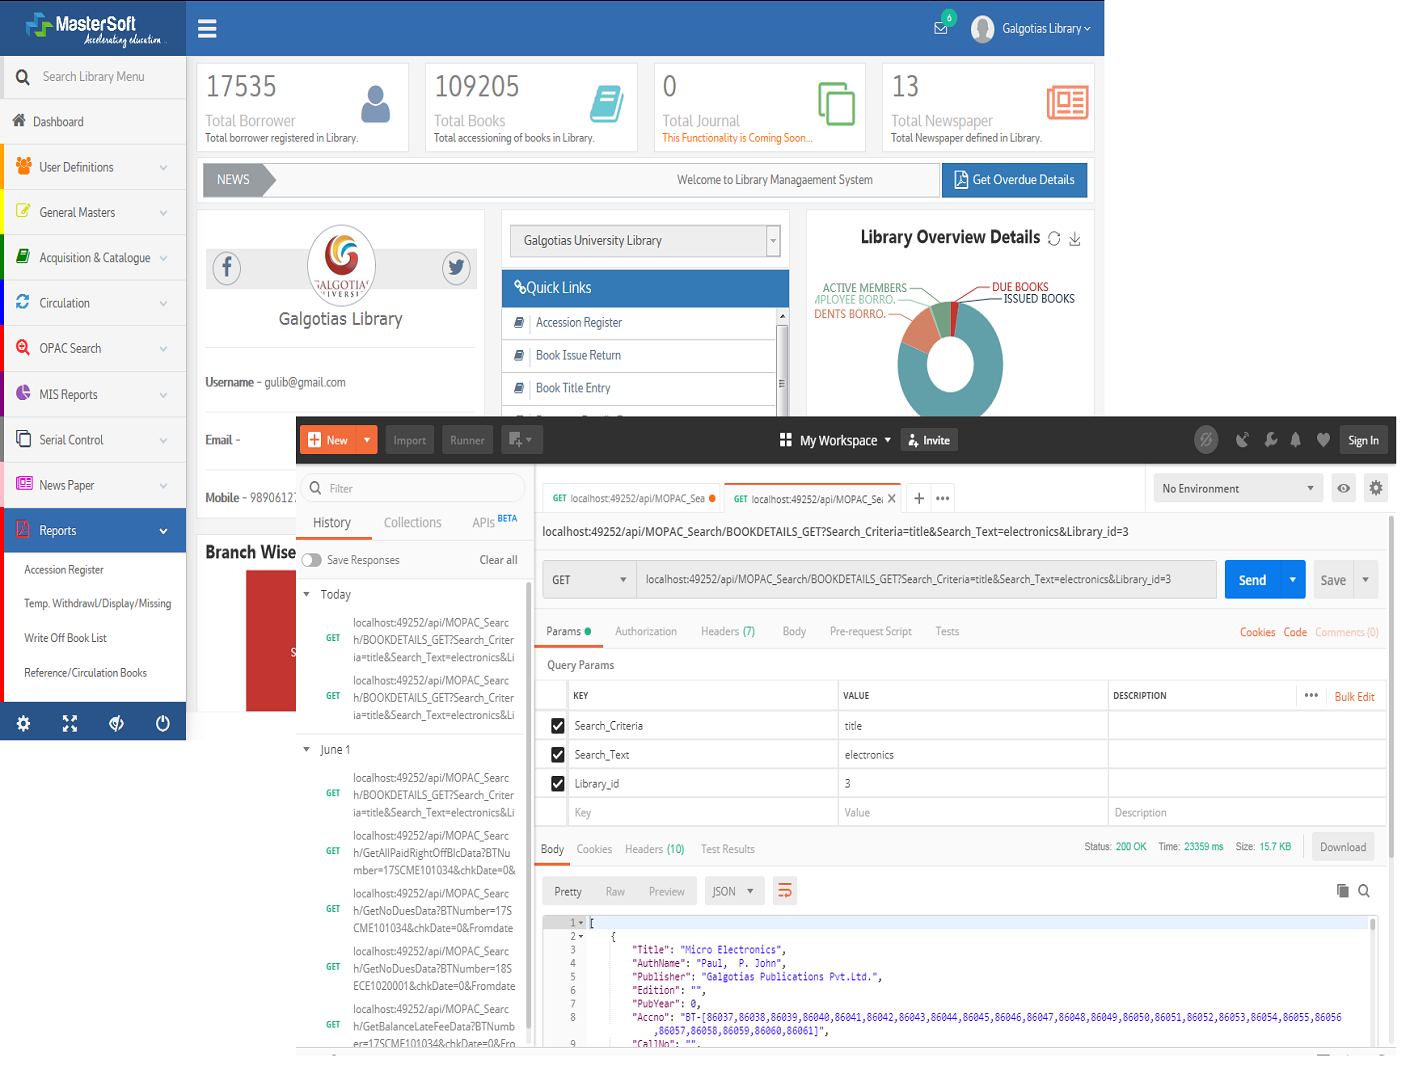This screenshot has height=1070, width=1410.
Task: Click the new window icon in Postman toolbar
Action: click(x=520, y=440)
